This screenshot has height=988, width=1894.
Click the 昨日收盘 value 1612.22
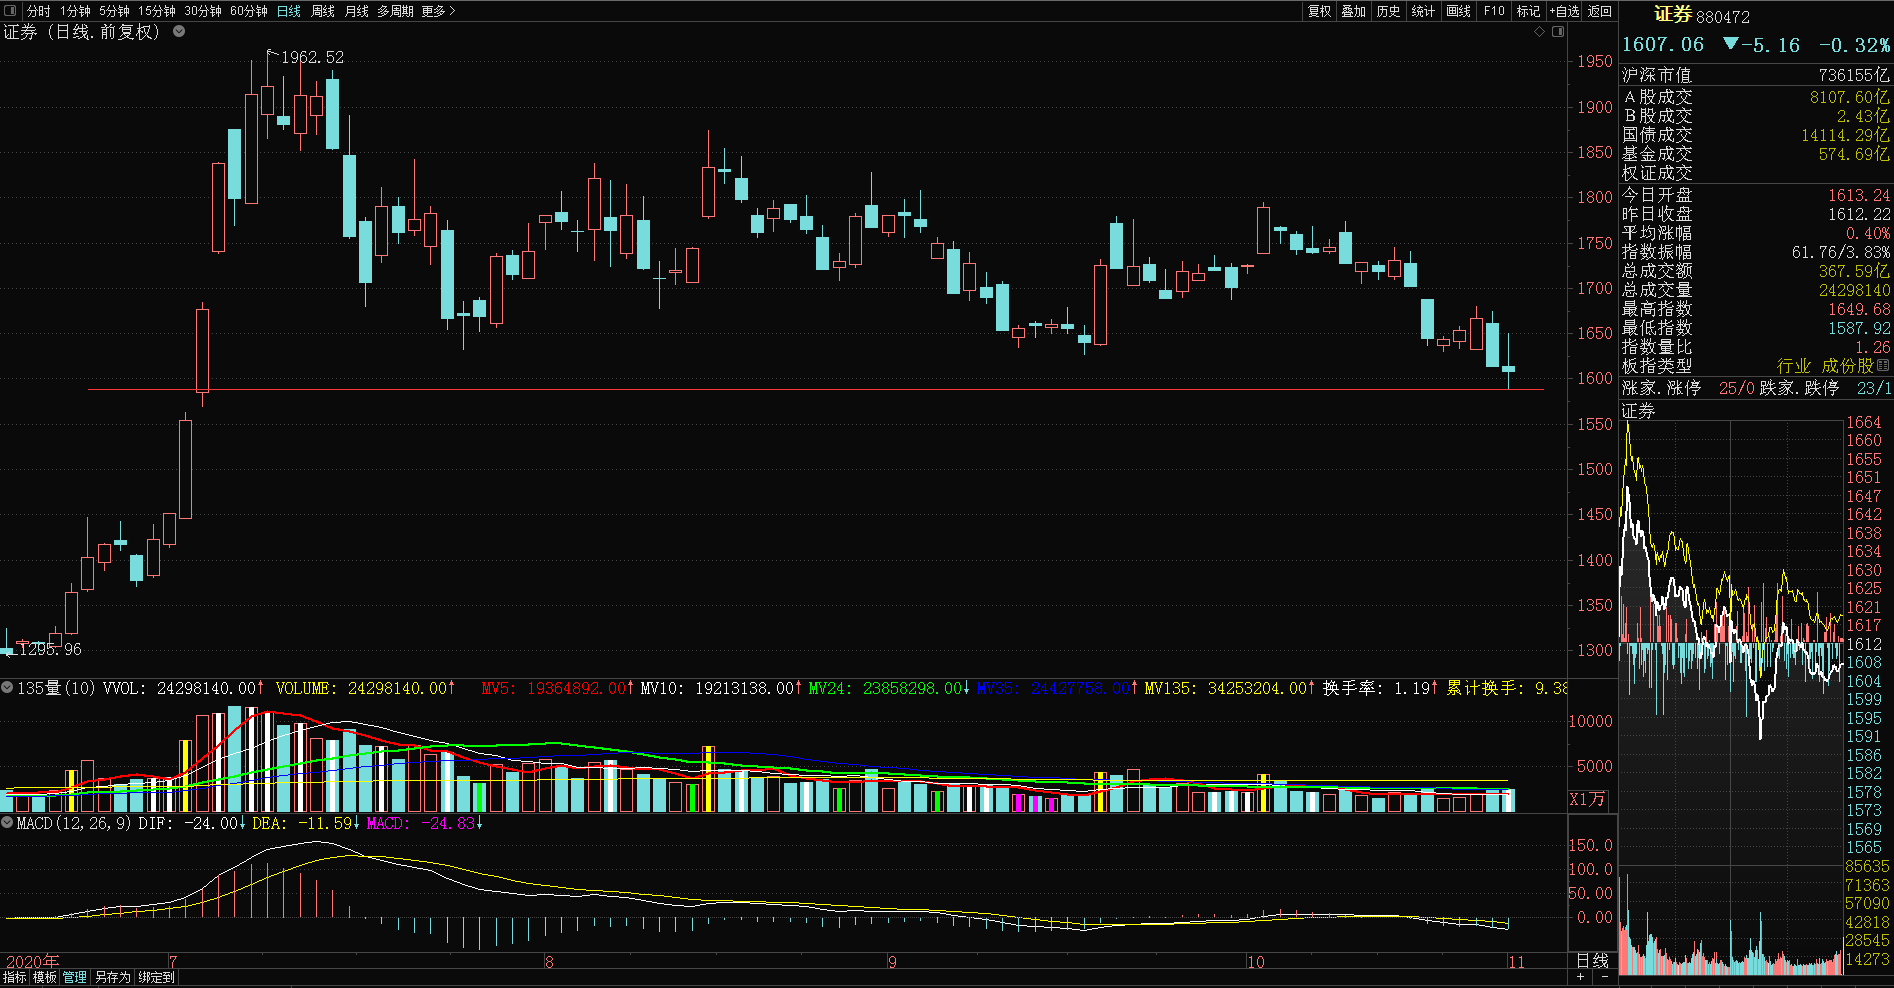click(1860, 214)
